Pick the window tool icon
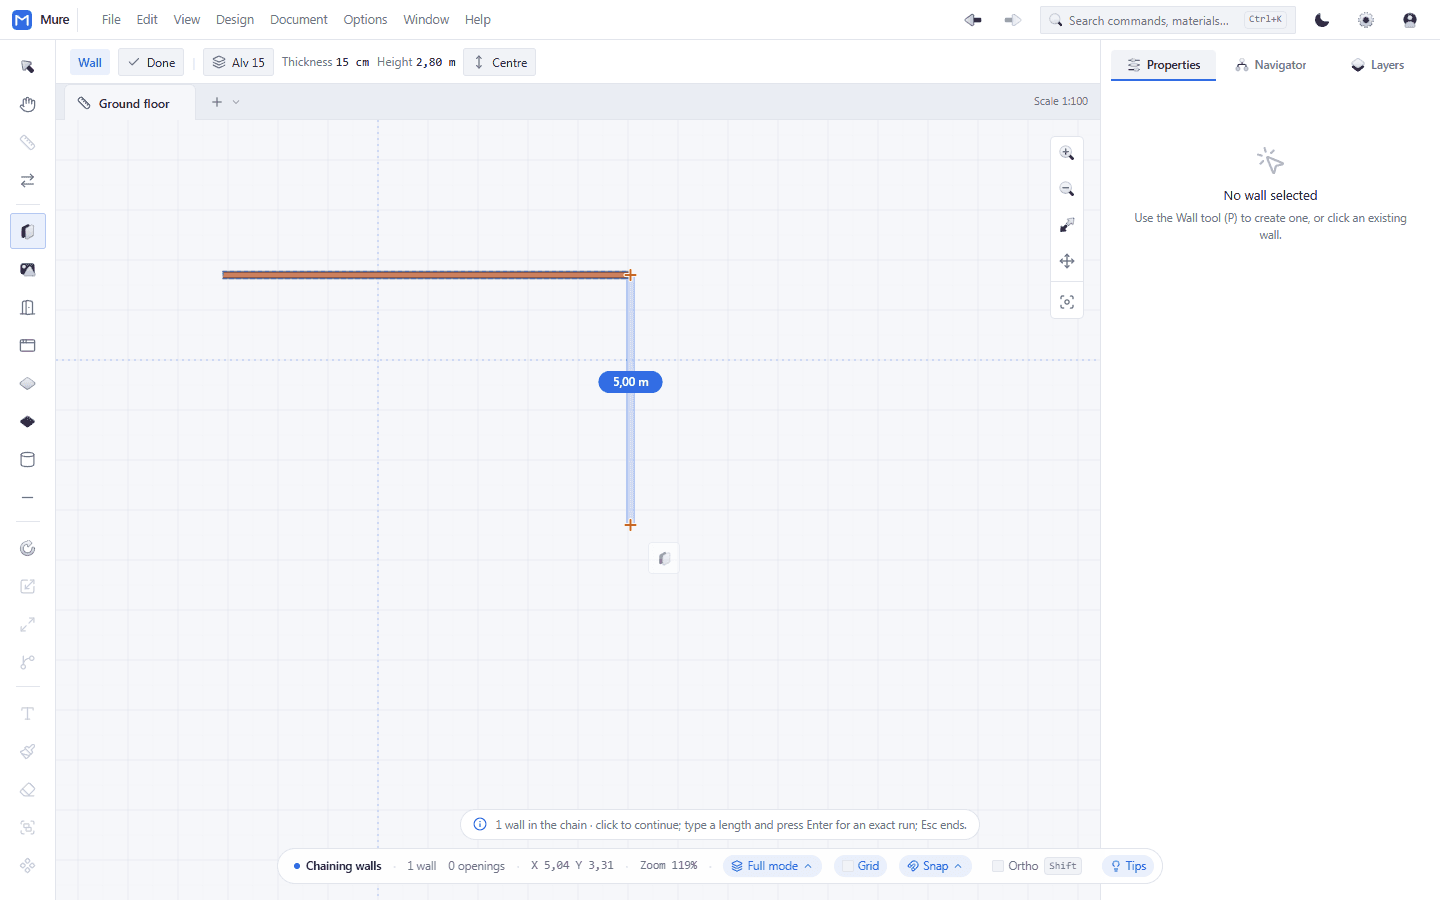Screen dimensions: 1440x900 pyautogui.click(x=28, y=345)
